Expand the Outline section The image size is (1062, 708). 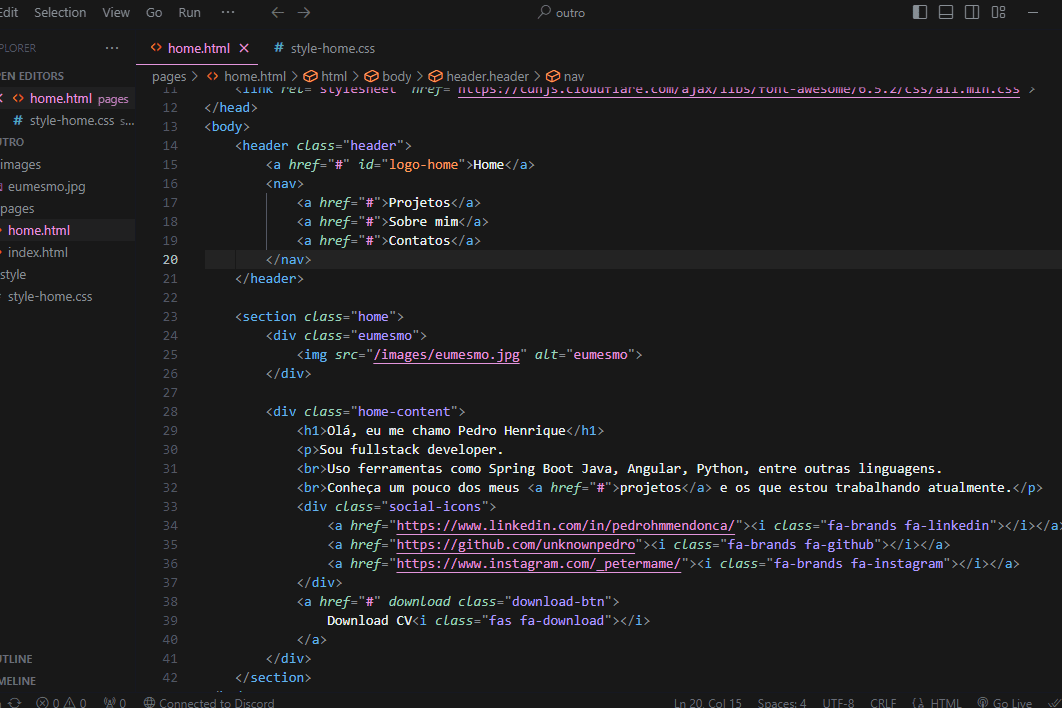pyautogui.click(x=16, y=659)
